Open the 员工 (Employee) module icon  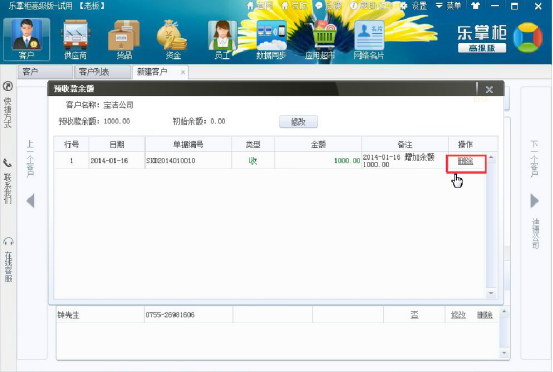coord(222,39)
